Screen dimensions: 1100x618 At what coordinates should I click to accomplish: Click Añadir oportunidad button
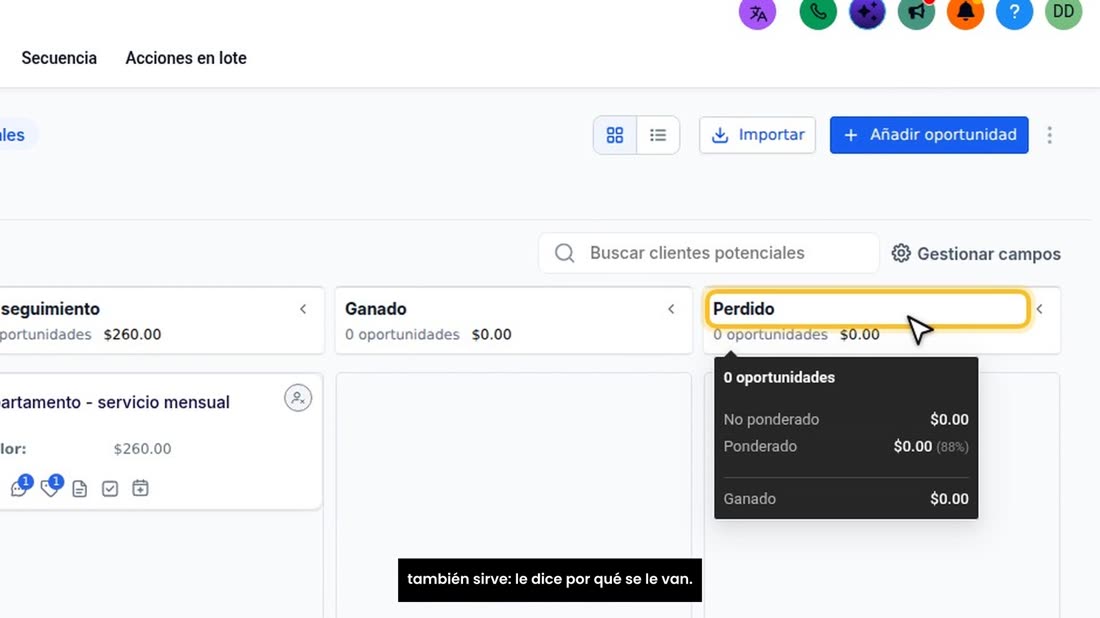[929, 135]
